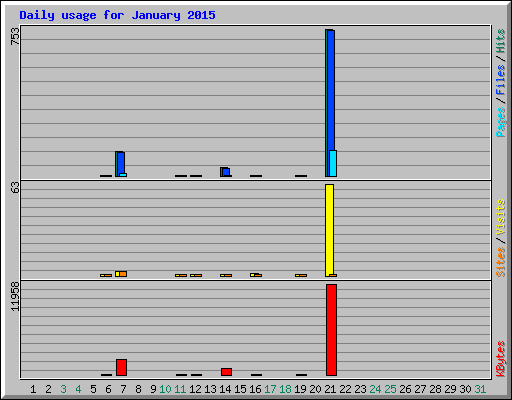Screen dimensions: 512x400
Task: Click day 2 on the x-axis
Action: (48, 389)
